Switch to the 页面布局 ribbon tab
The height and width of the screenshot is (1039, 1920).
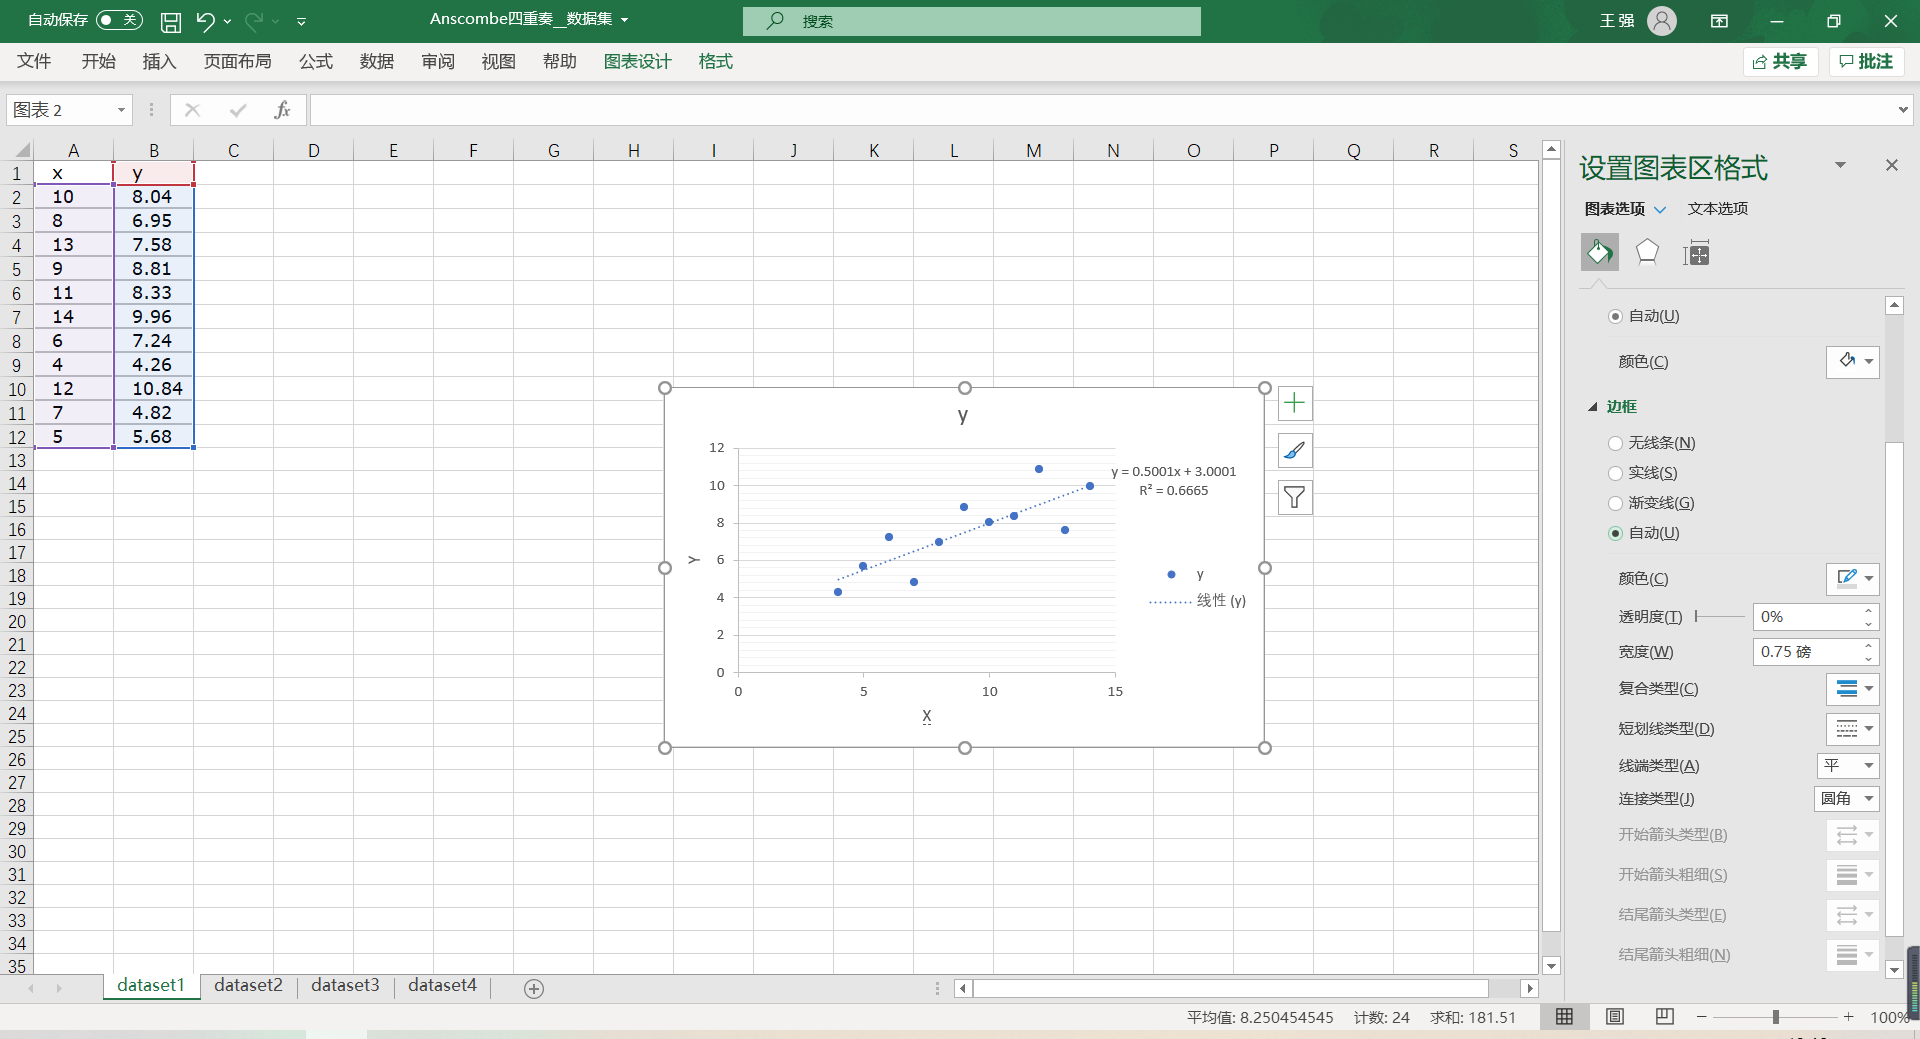pos(237,61)
